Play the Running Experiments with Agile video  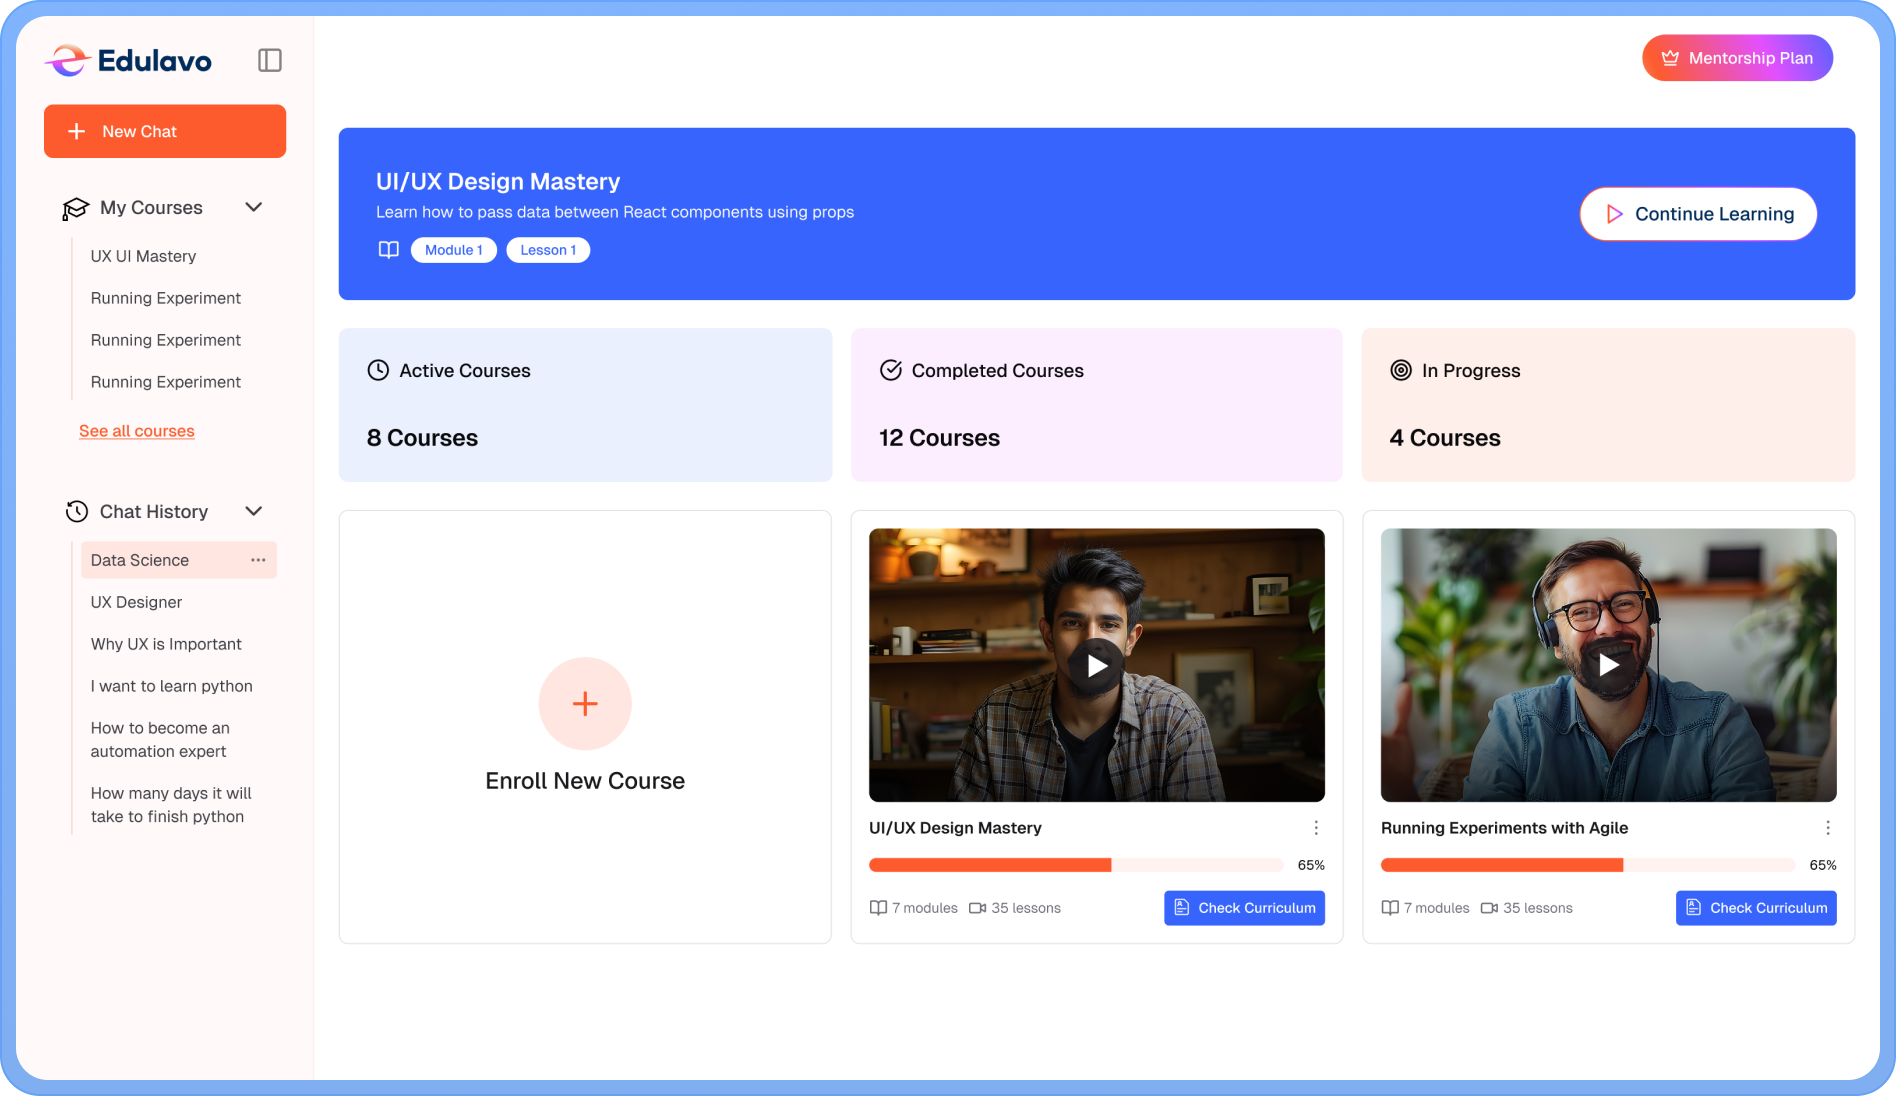tap(1608, 665)
